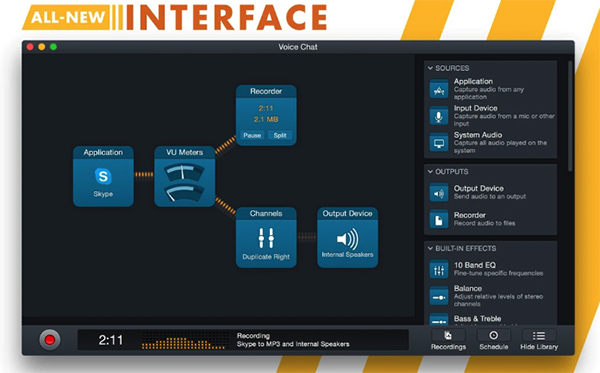Stop recording with the red record button
600x373 pixels.
pos(50,340)
